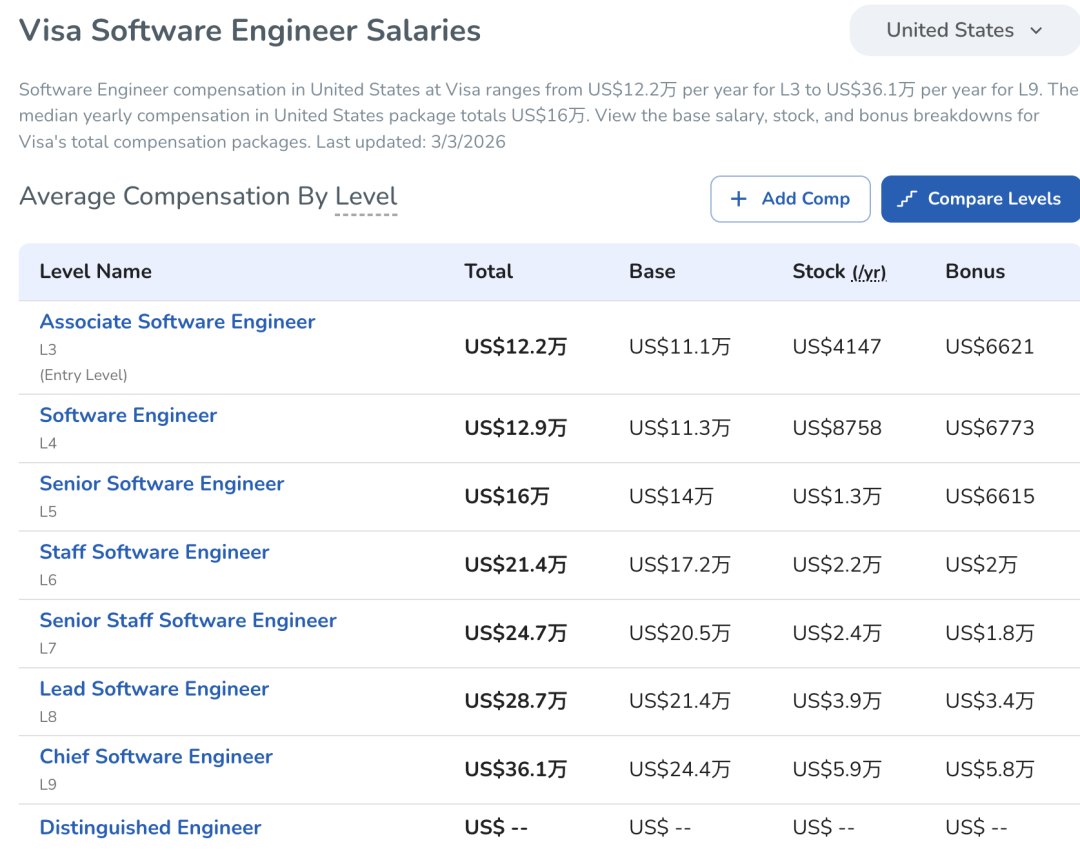The height and width of the screenshot is (853, 1080).
Task: Click the Stock (/yr) column header
Action: pyautogui.click(x=839, y=272)
